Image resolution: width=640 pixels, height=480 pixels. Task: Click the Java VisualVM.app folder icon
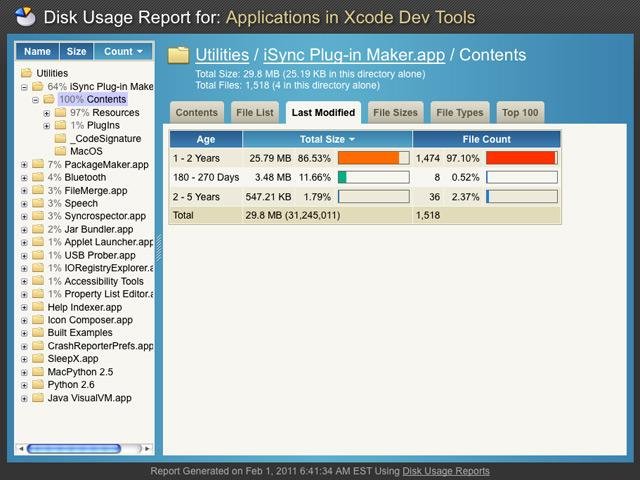pos(38,398)
